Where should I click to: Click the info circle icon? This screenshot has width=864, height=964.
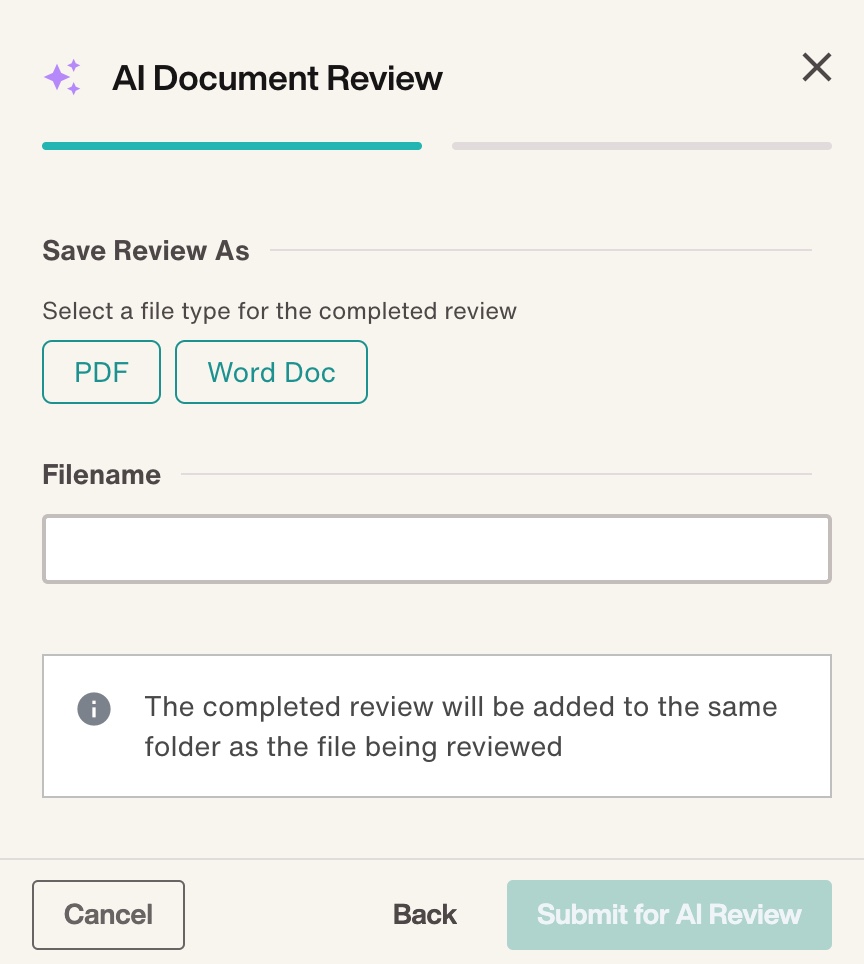[94, 709]
